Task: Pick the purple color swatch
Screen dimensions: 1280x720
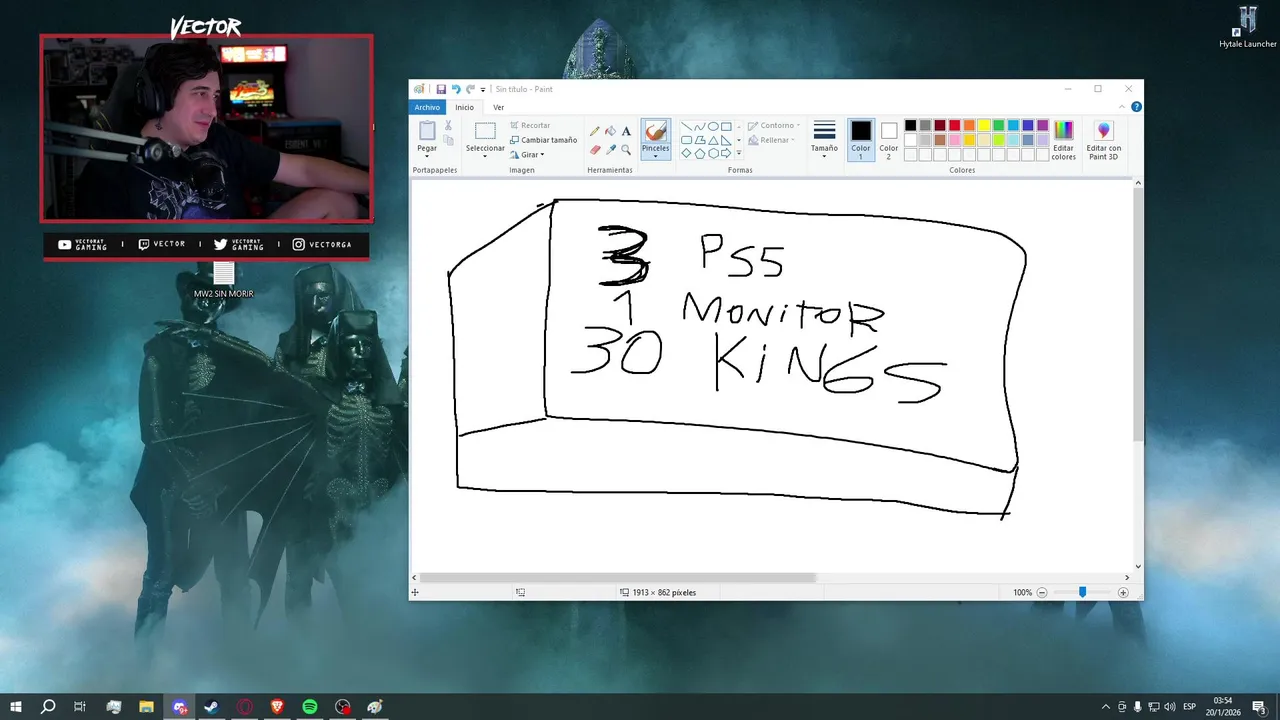Action: click(x=1042, y=125)
